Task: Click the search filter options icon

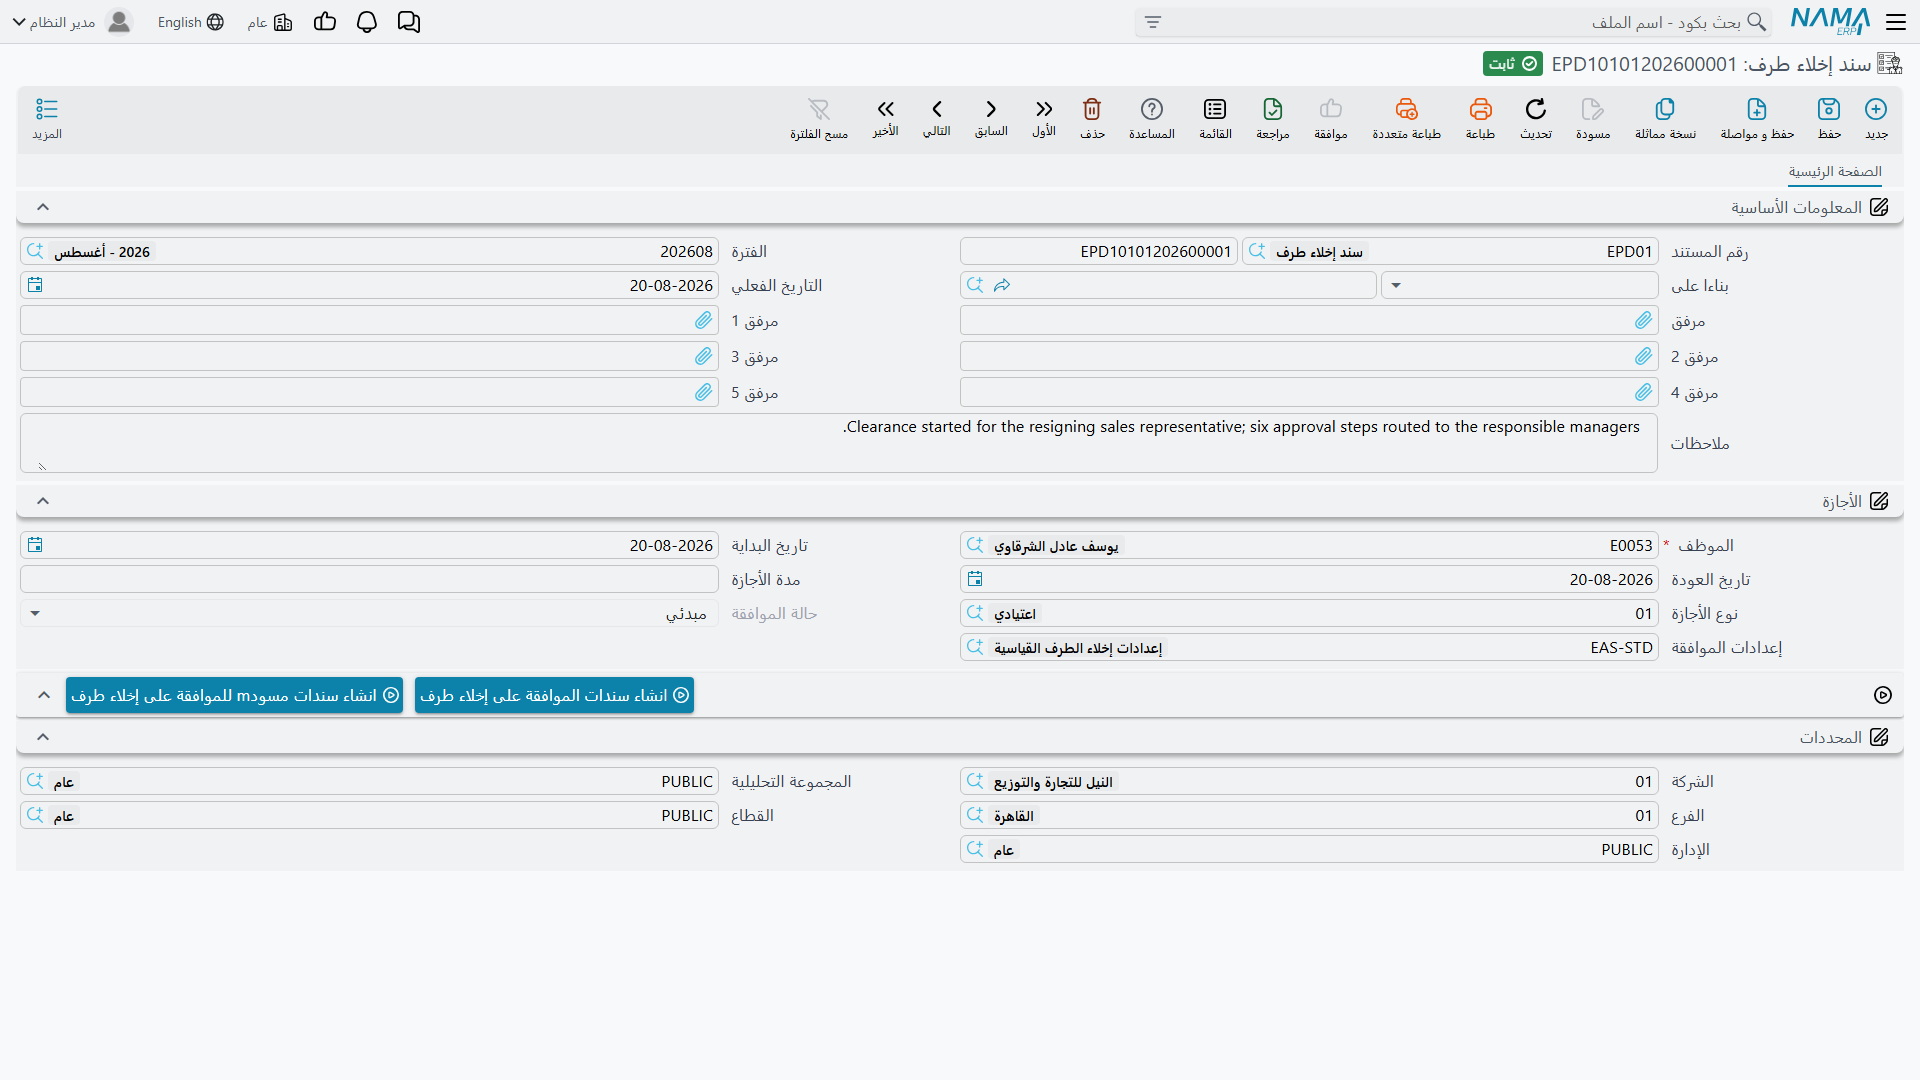Action: coord(1153,22)
